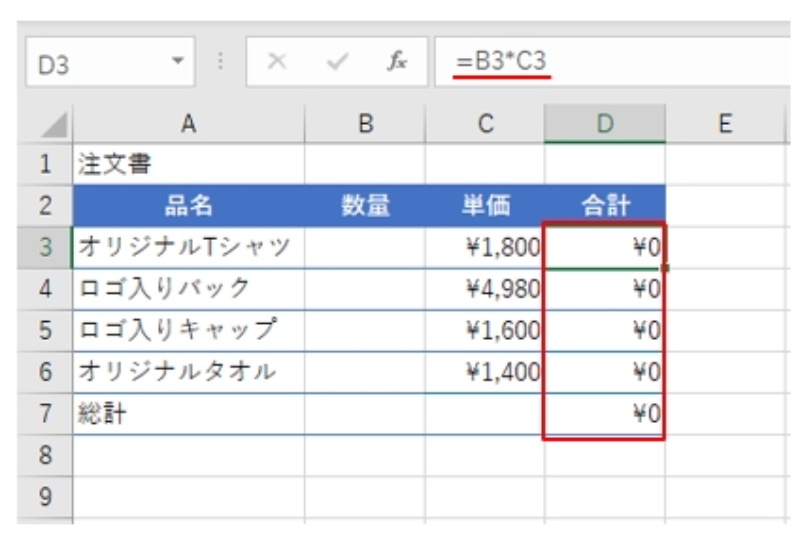
Task: Click empty quantity cell for オリジナルTシャツ
Action: point(365,247)
